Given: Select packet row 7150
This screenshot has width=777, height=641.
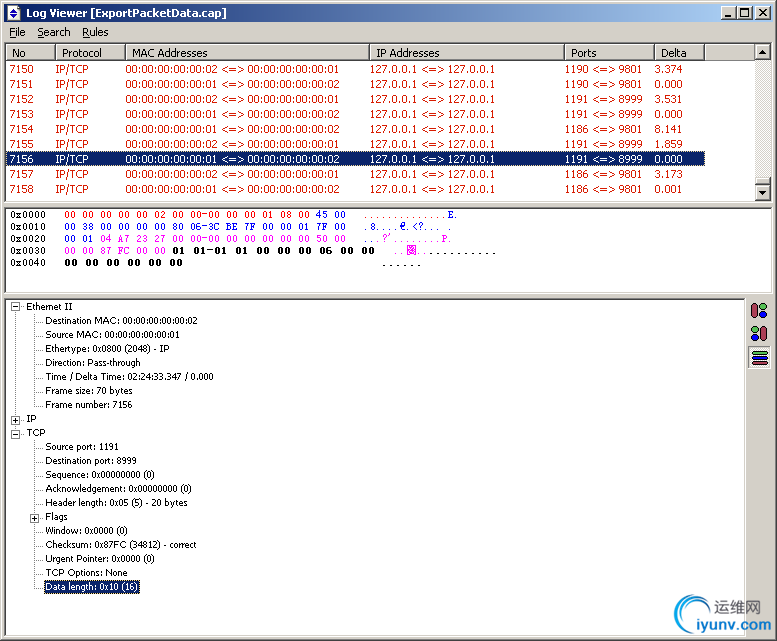Looking at the screenshot, I should pos(355,69).
